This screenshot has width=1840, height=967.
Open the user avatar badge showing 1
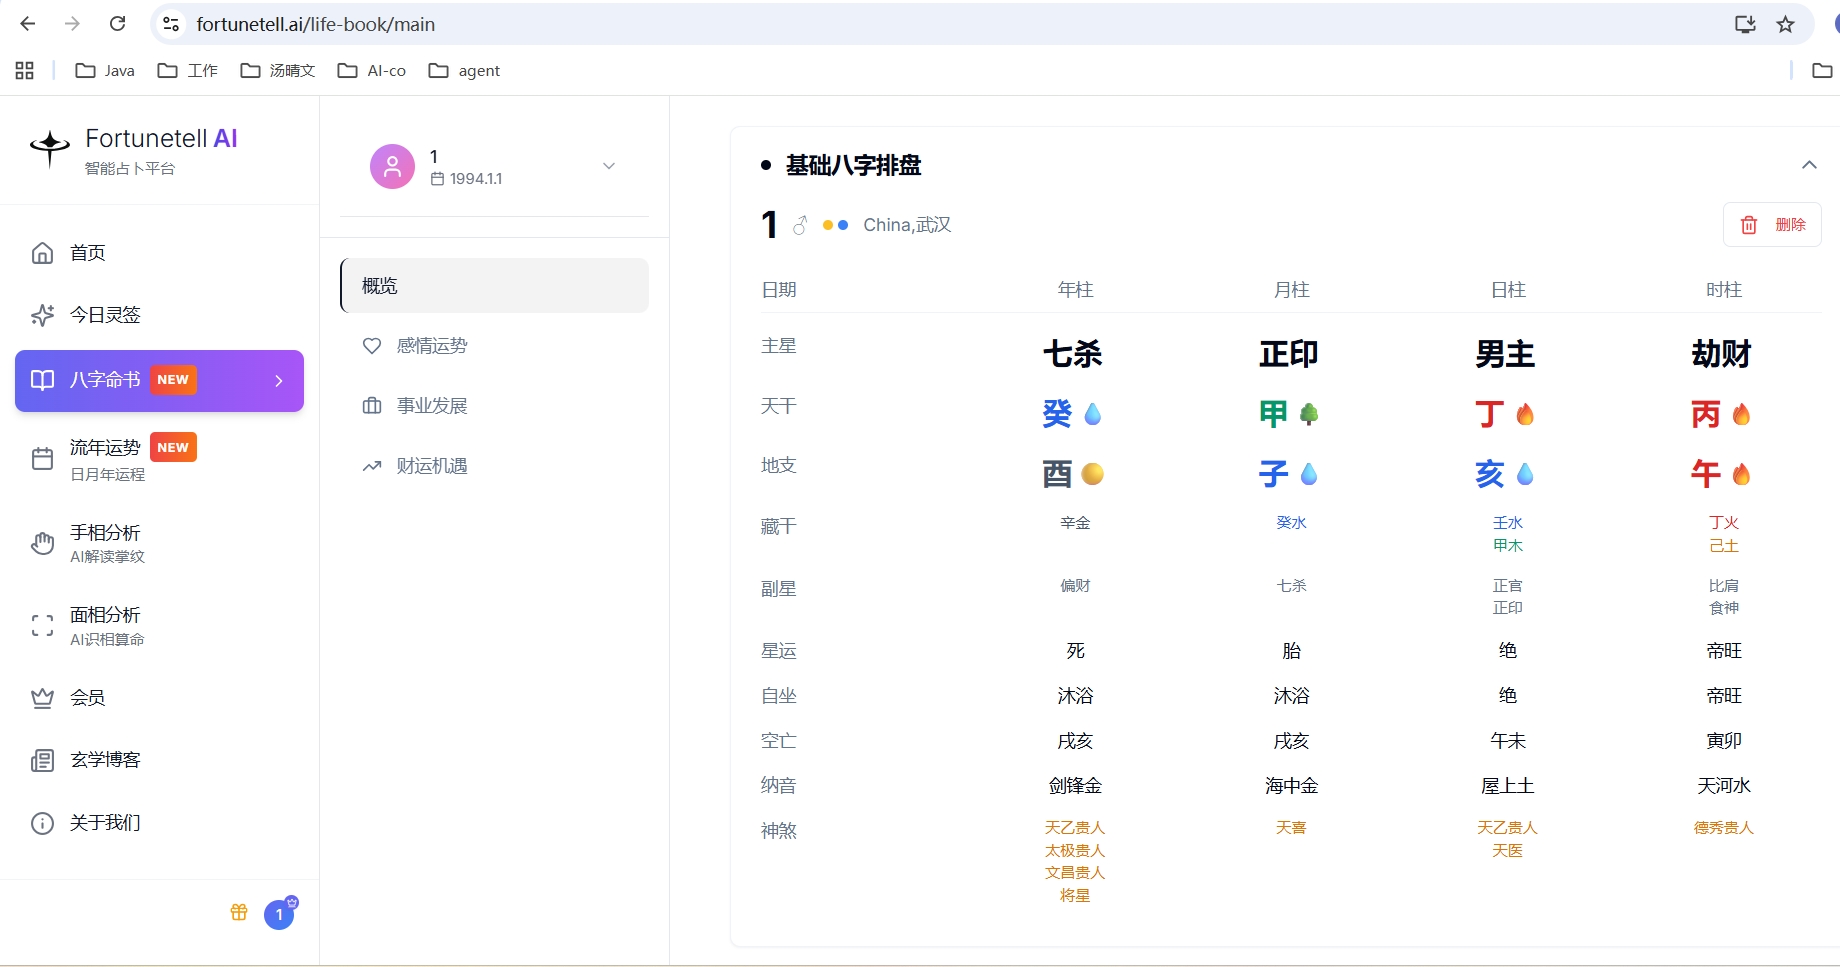(x=280, y=913)
